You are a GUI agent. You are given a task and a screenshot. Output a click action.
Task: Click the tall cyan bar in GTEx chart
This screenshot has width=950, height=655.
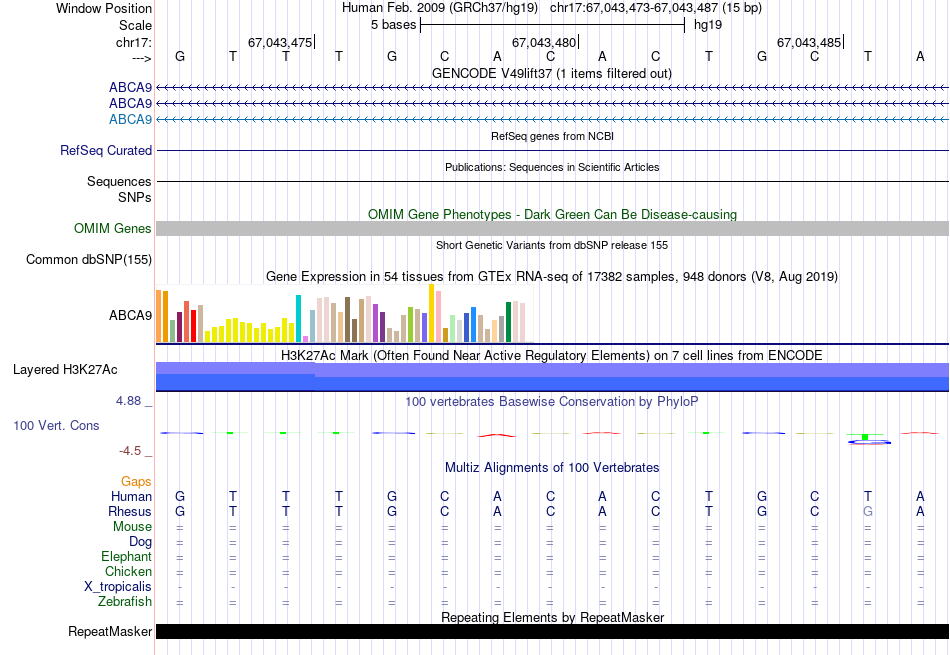tap(298, 319)
